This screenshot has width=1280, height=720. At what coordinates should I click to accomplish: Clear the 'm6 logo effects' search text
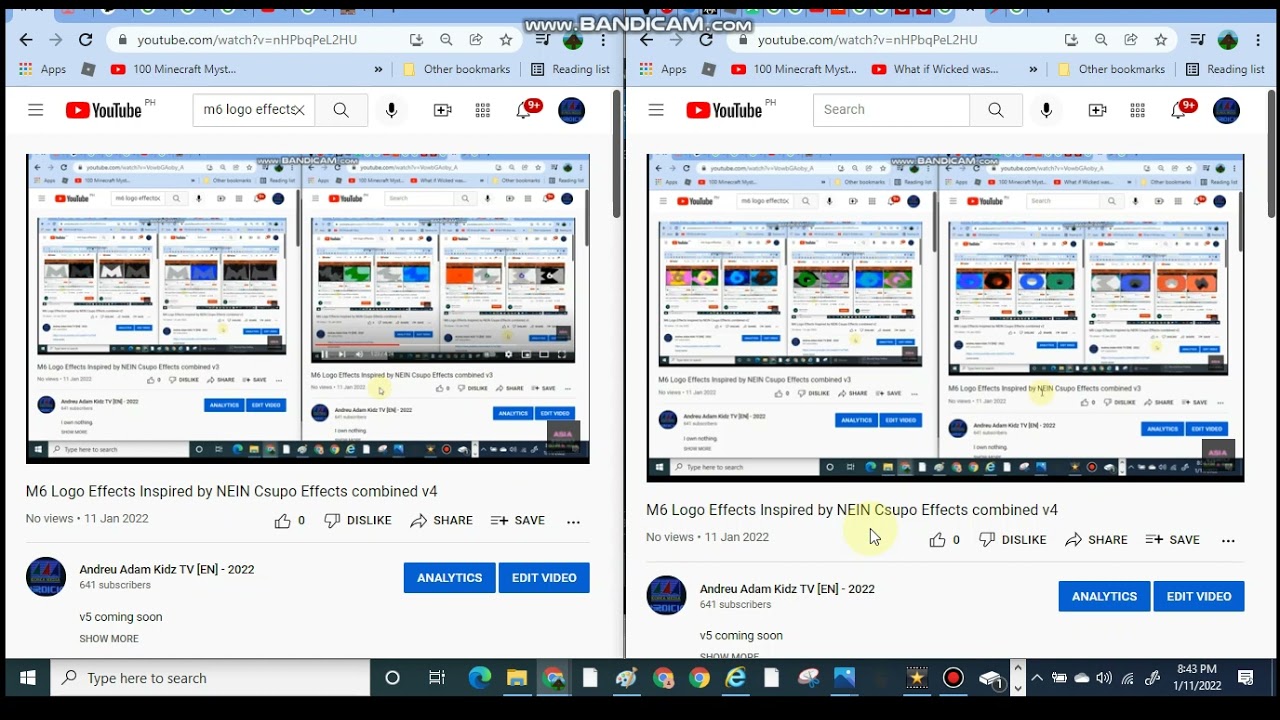click(x=298, y=110)
